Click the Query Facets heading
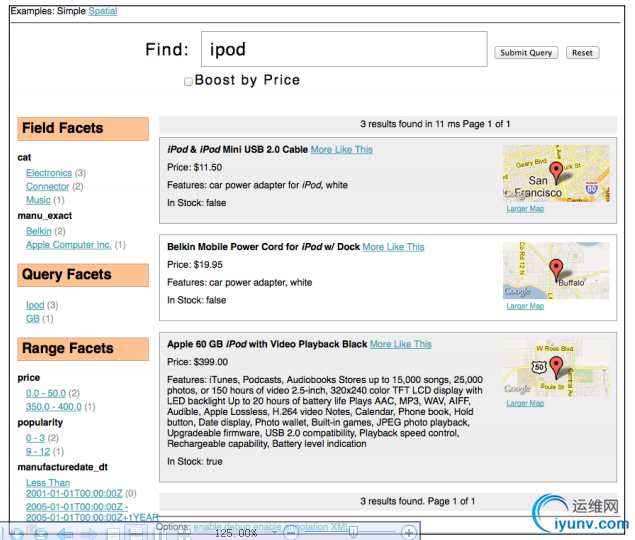 (x=83, y=275)
